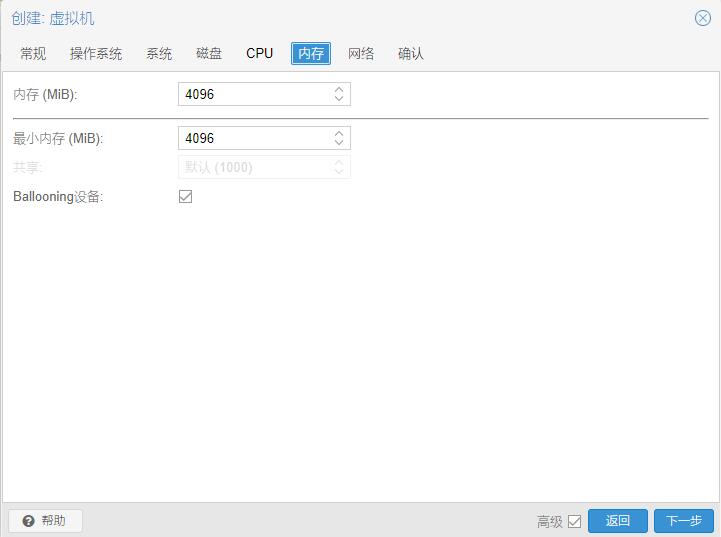Focus the 最小内存 (MiB) input field

tap(255, 138)
